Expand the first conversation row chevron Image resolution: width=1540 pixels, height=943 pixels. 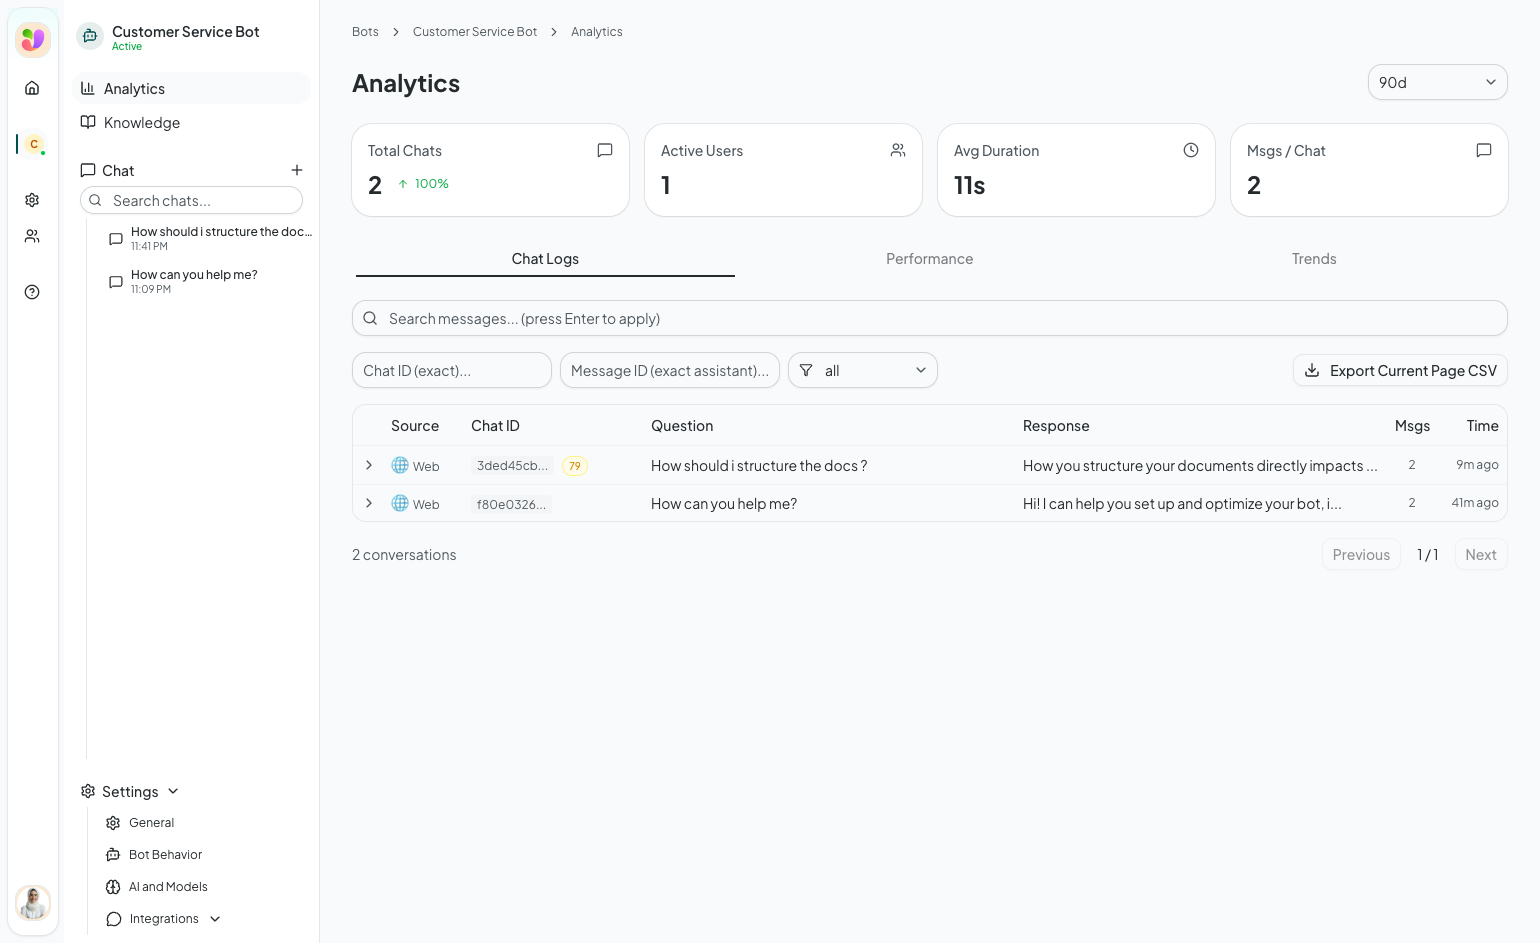point(369,465)
